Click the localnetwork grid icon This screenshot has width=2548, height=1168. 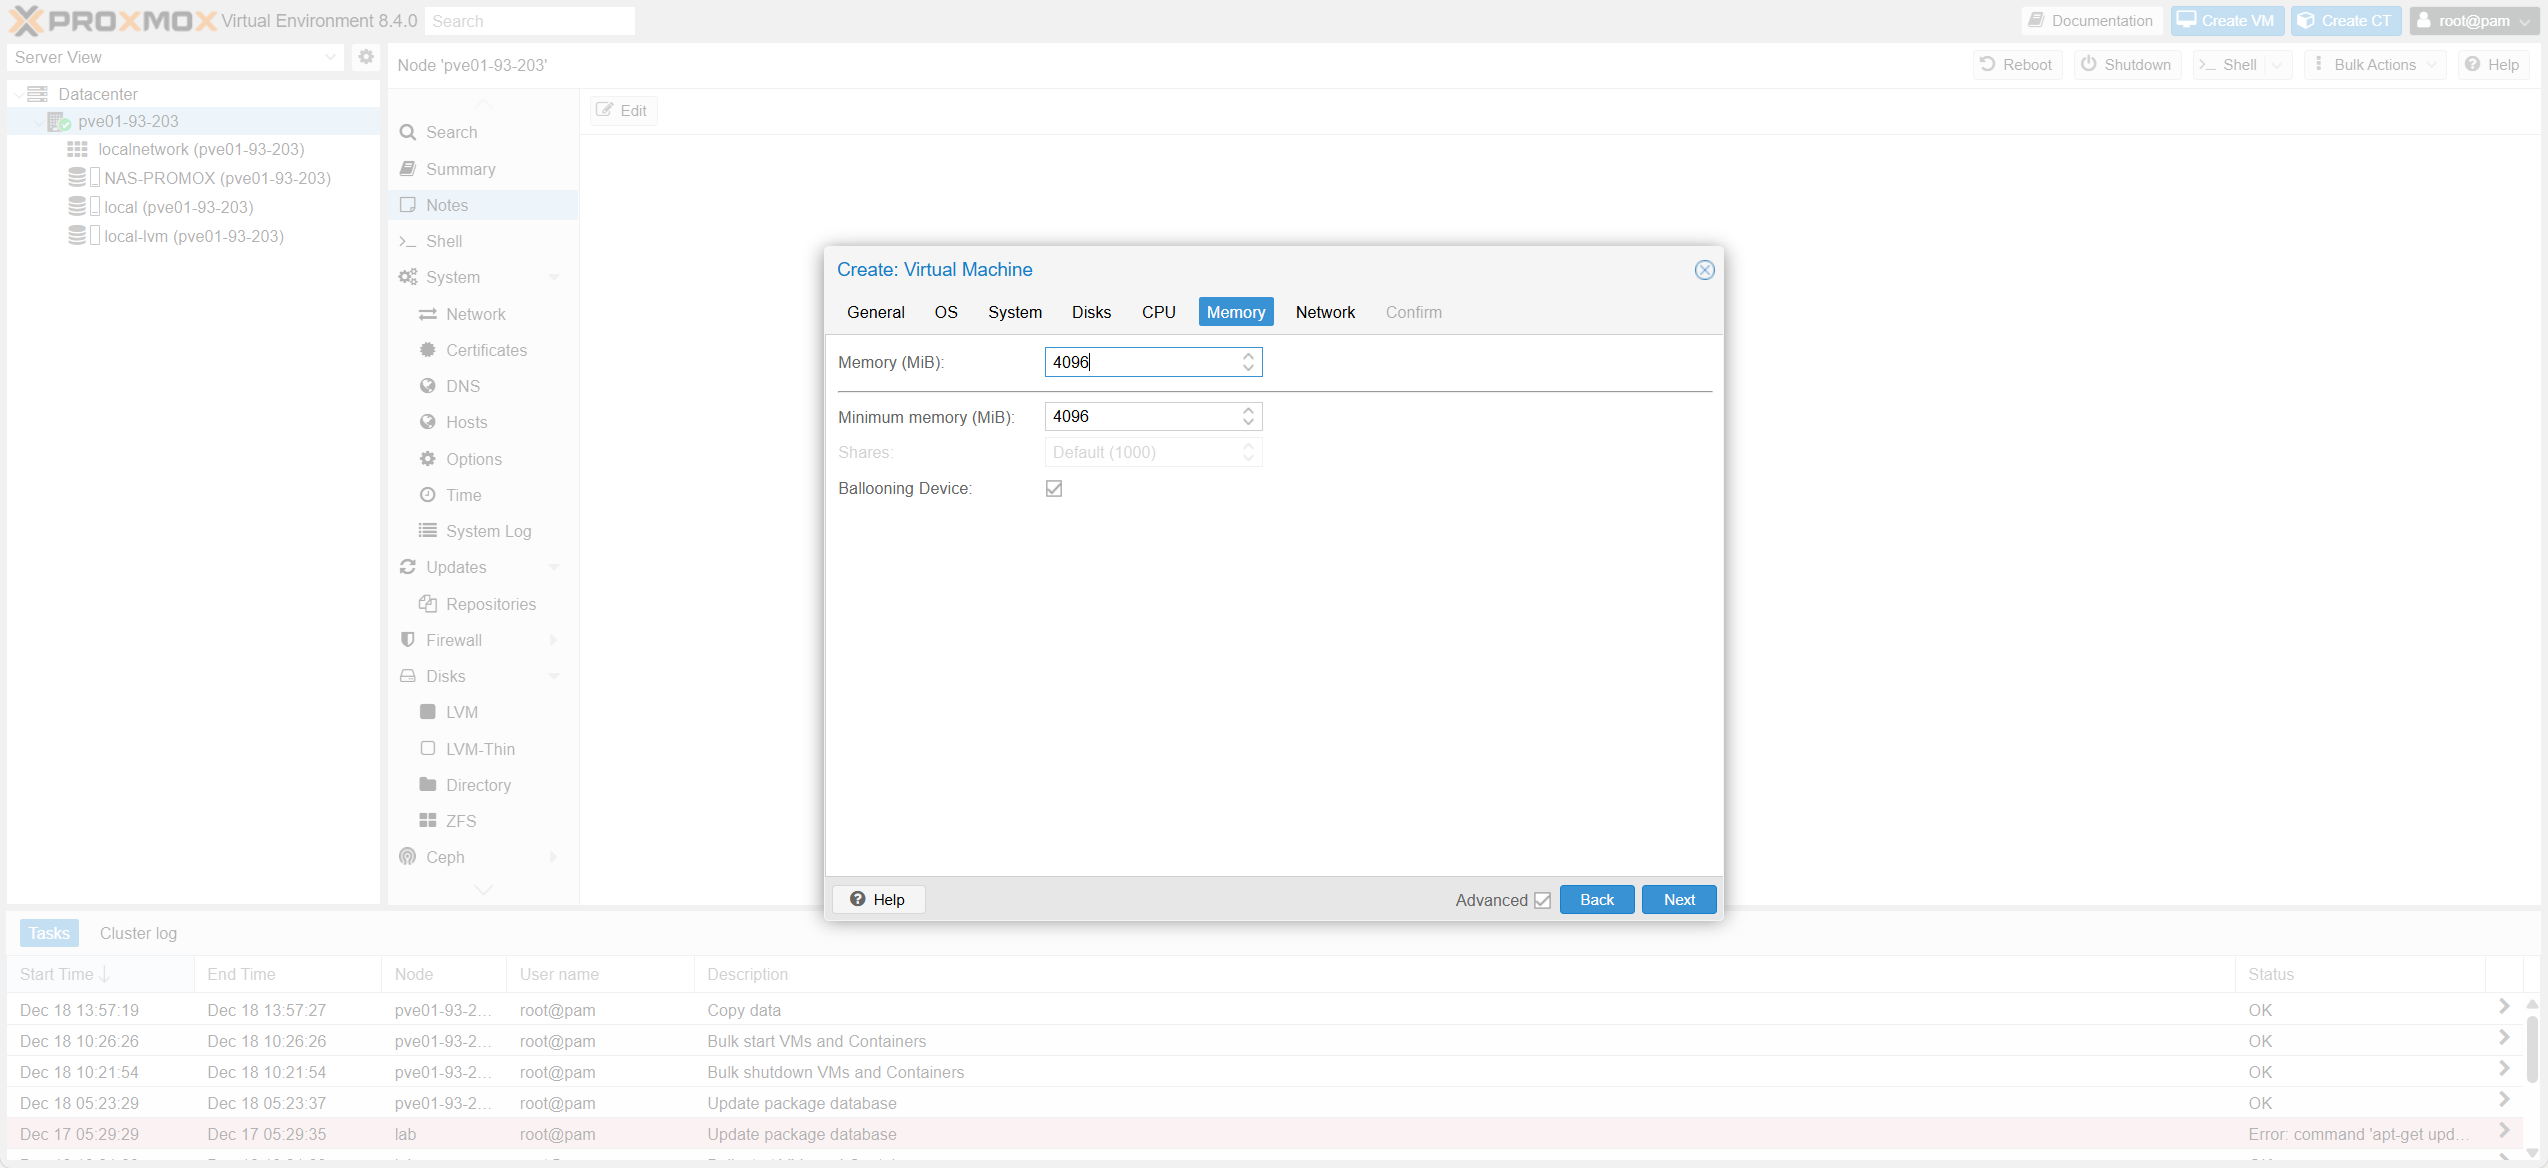point(77,149)
